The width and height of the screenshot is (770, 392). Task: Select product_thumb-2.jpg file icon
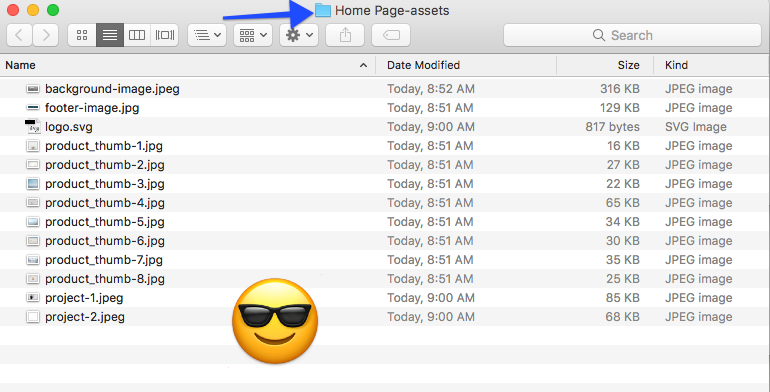point(33,165)
